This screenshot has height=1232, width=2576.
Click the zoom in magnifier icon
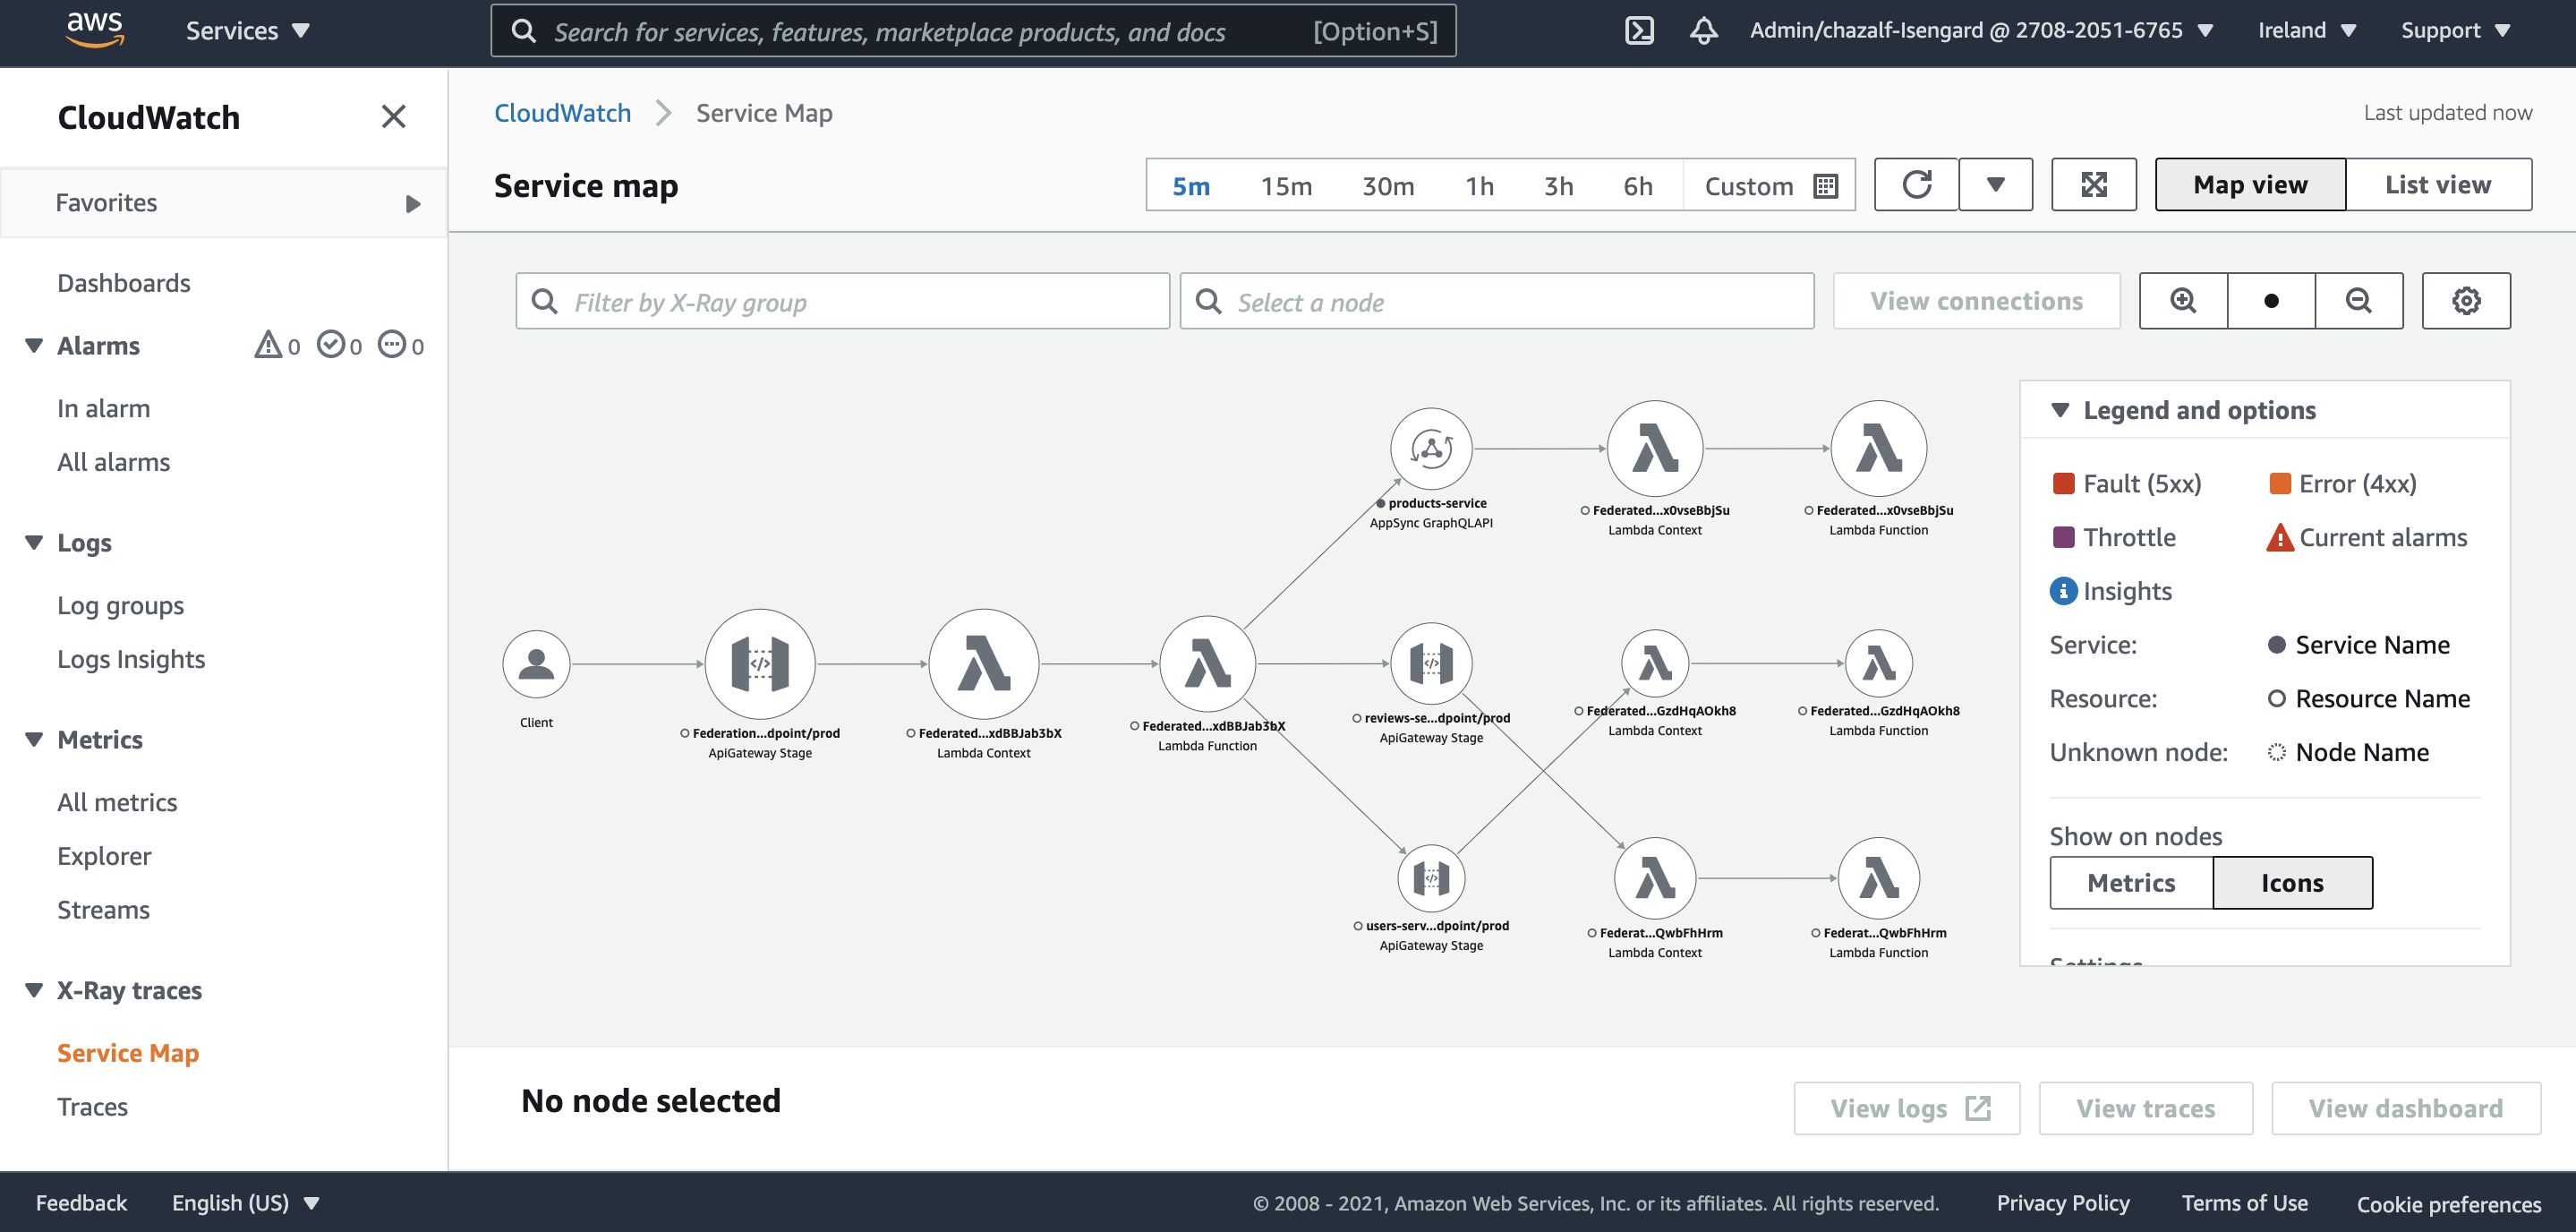[2183, 301]
